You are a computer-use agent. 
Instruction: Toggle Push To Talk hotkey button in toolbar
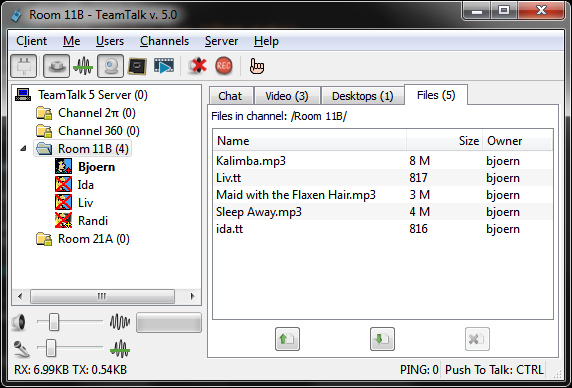(57, 66)
